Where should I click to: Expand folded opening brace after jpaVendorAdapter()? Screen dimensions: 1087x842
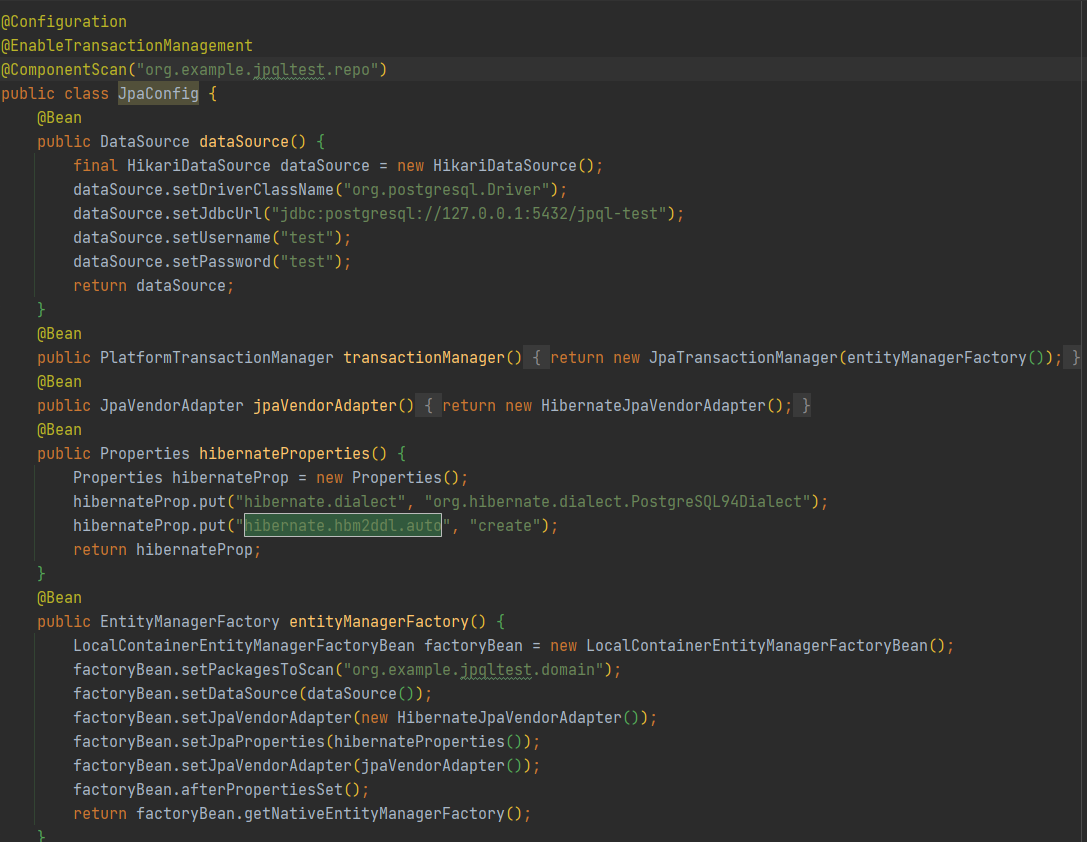(428, 405)
